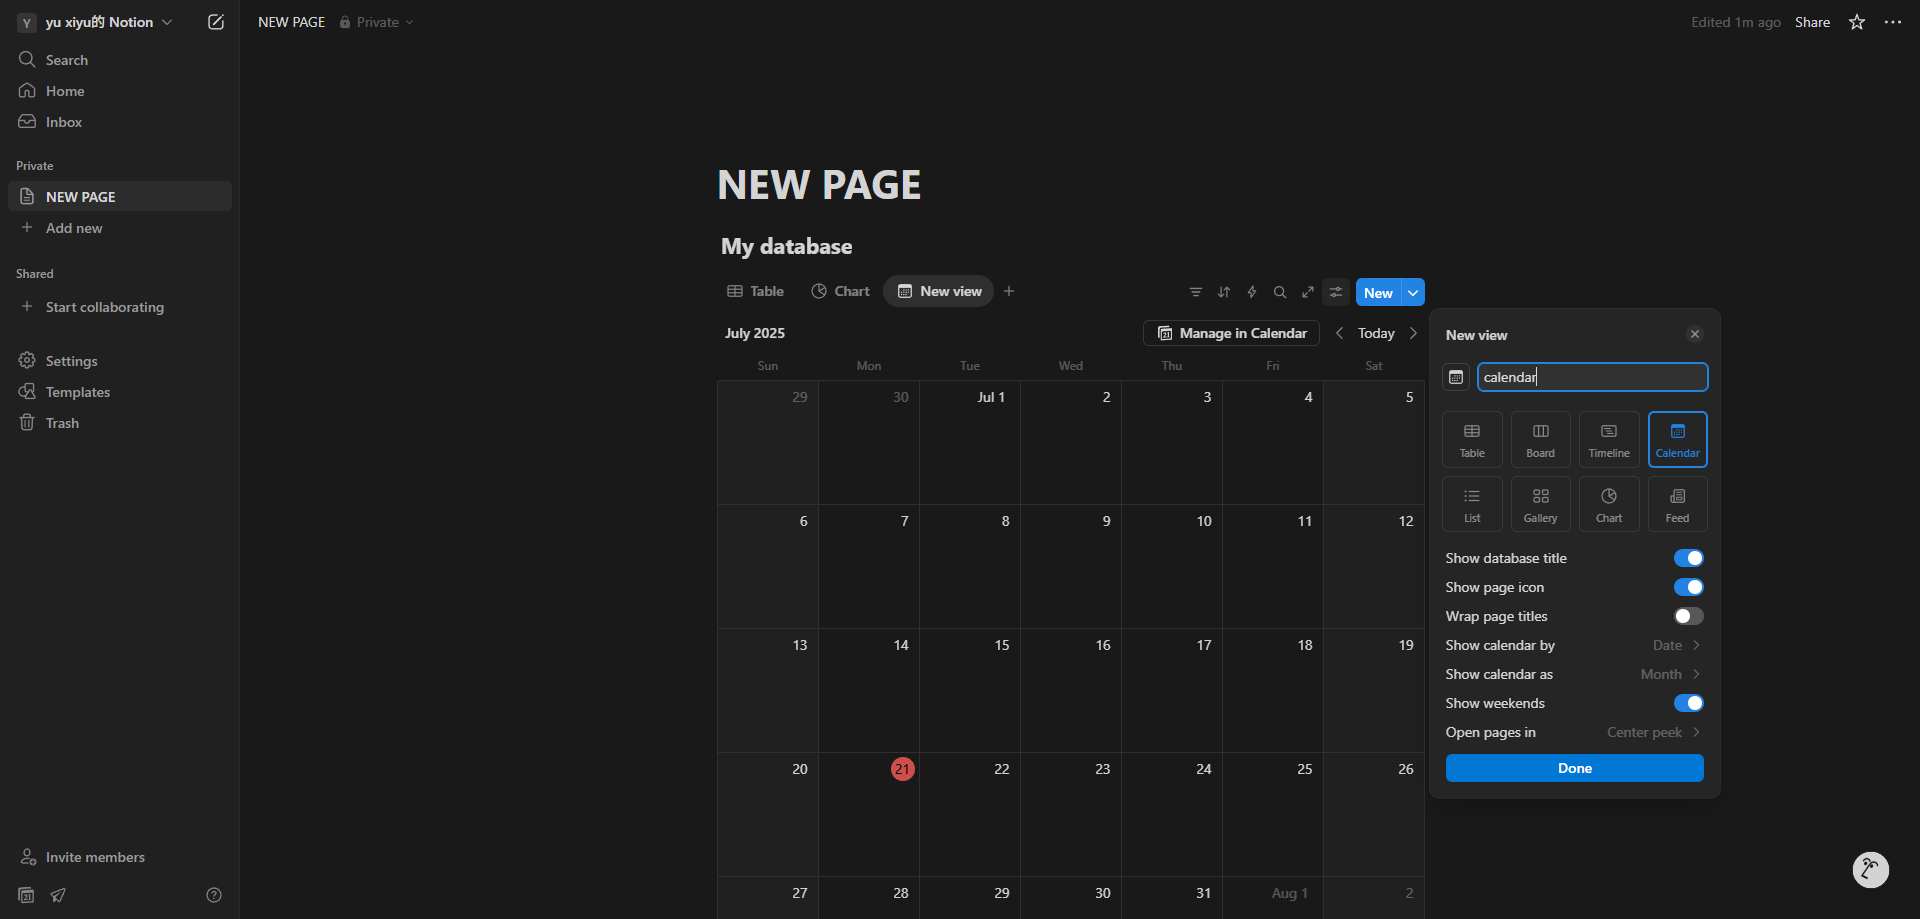Click the view icon picker beside name field
Viewport: 1920px width, 919px height.
pos(1456,377)
